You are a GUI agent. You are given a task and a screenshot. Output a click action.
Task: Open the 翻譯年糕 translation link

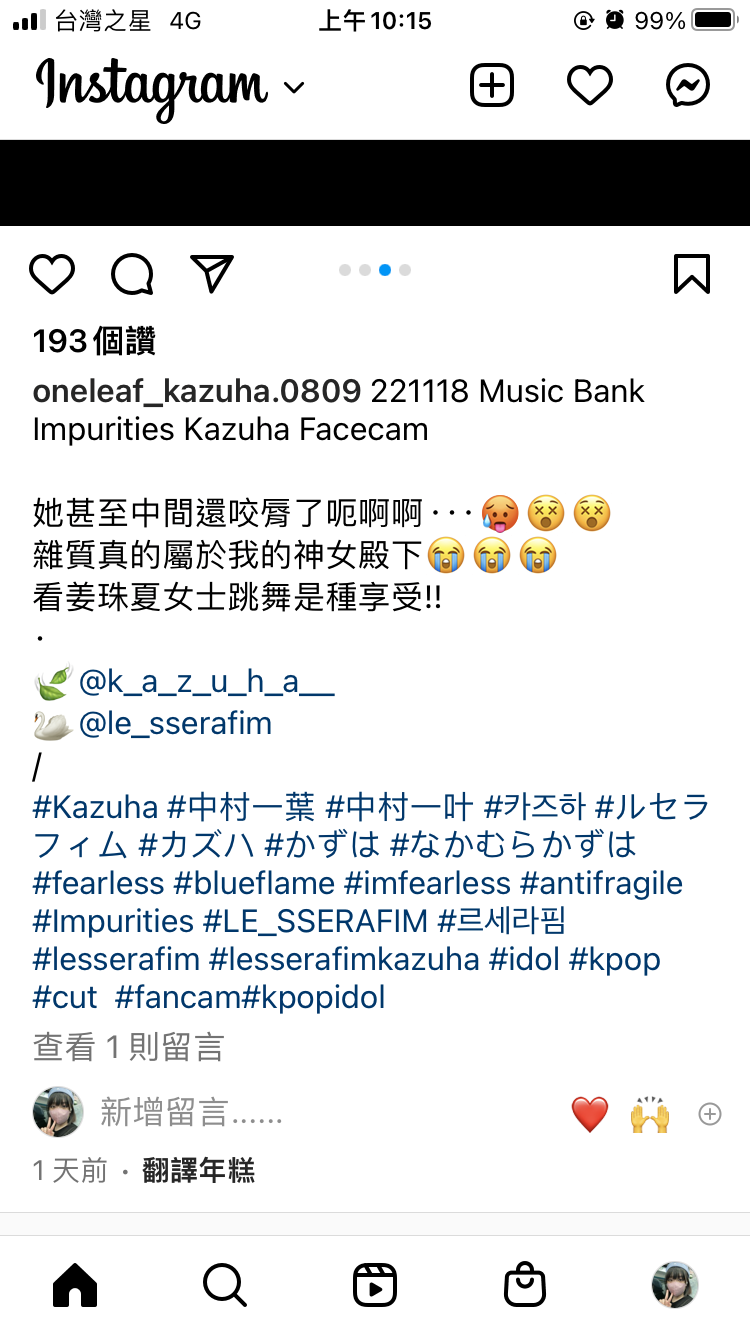coord(198,1170)
